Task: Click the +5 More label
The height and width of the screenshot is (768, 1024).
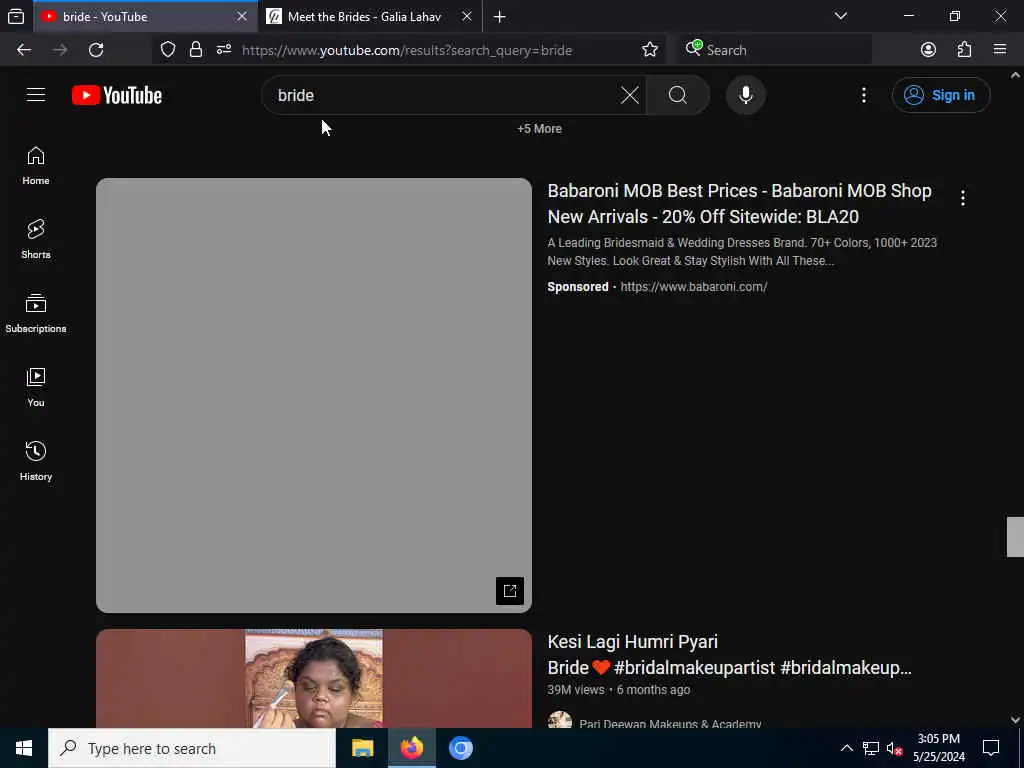Action: (539, 129)
